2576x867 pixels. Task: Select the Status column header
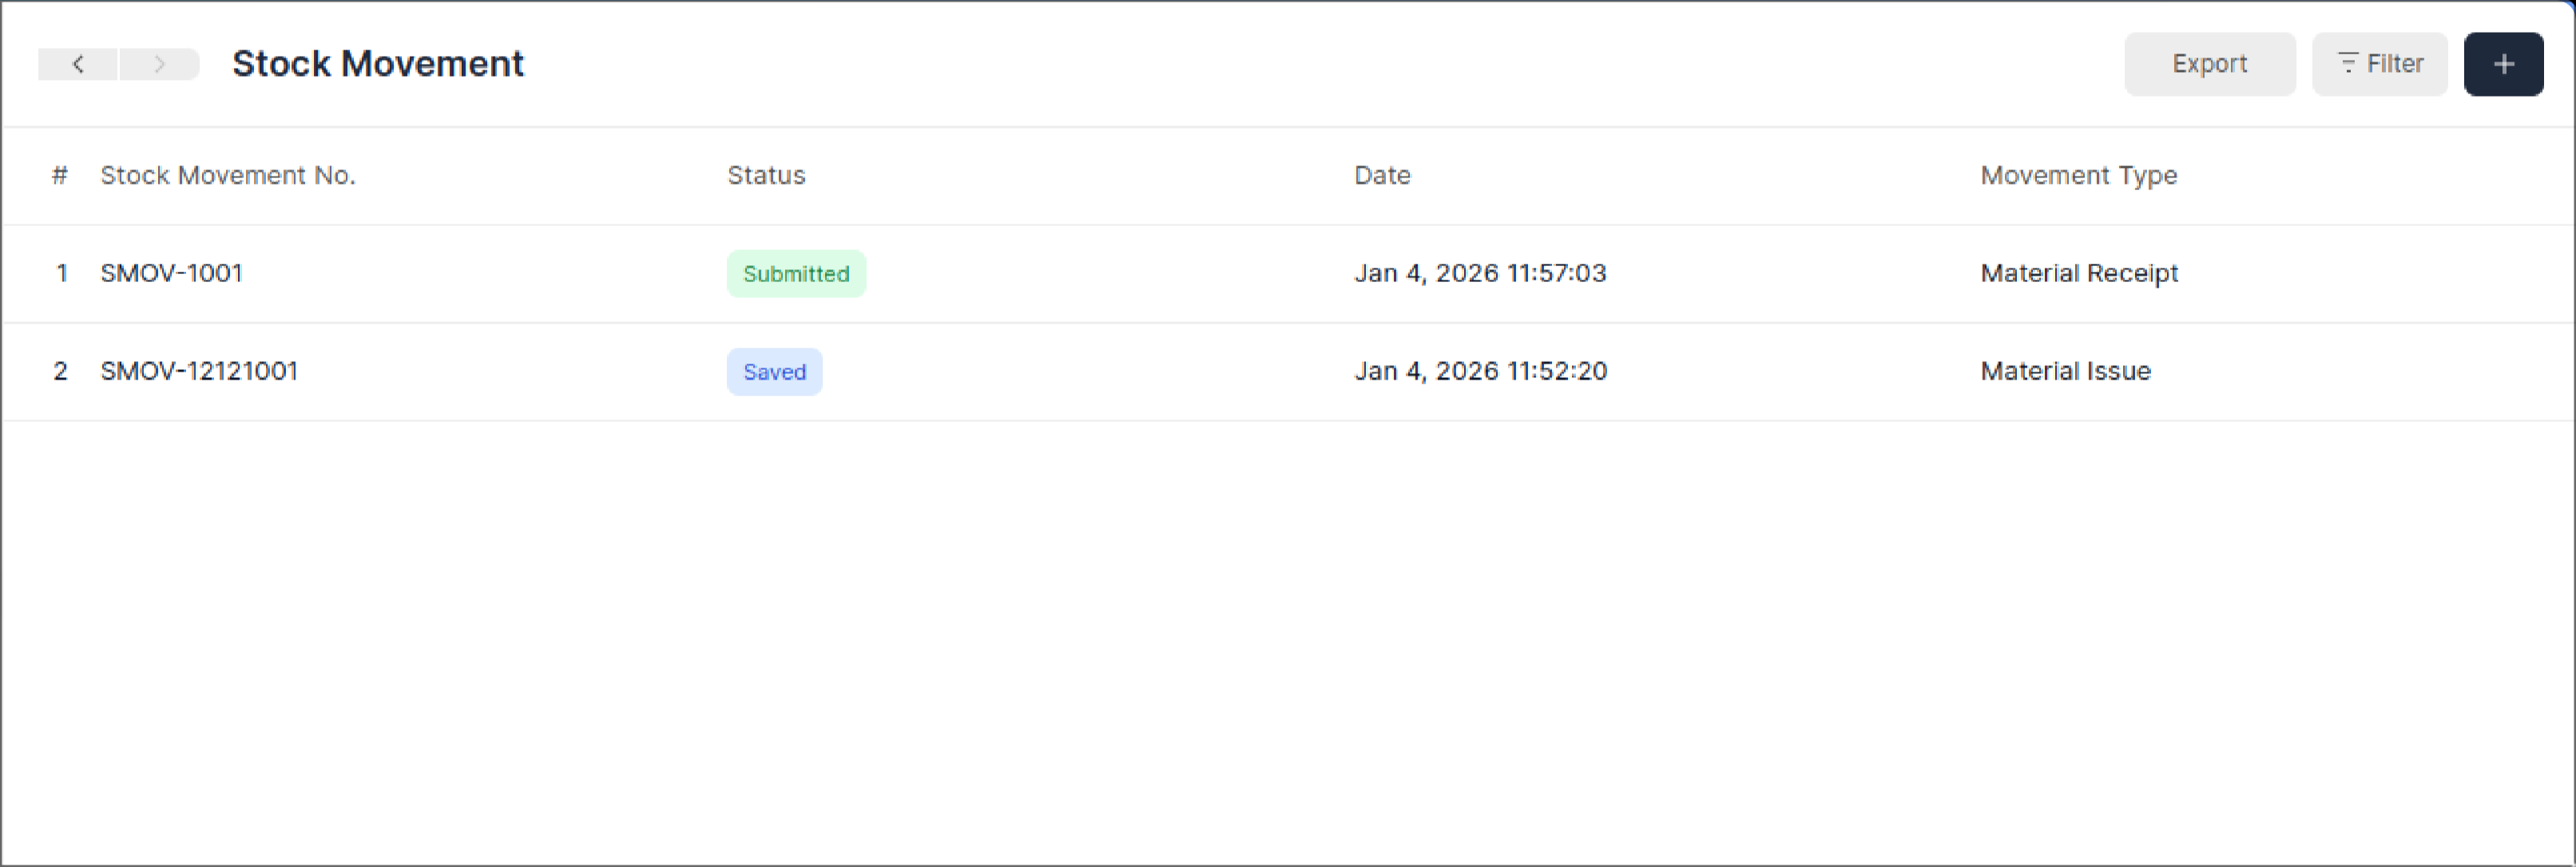765,175
